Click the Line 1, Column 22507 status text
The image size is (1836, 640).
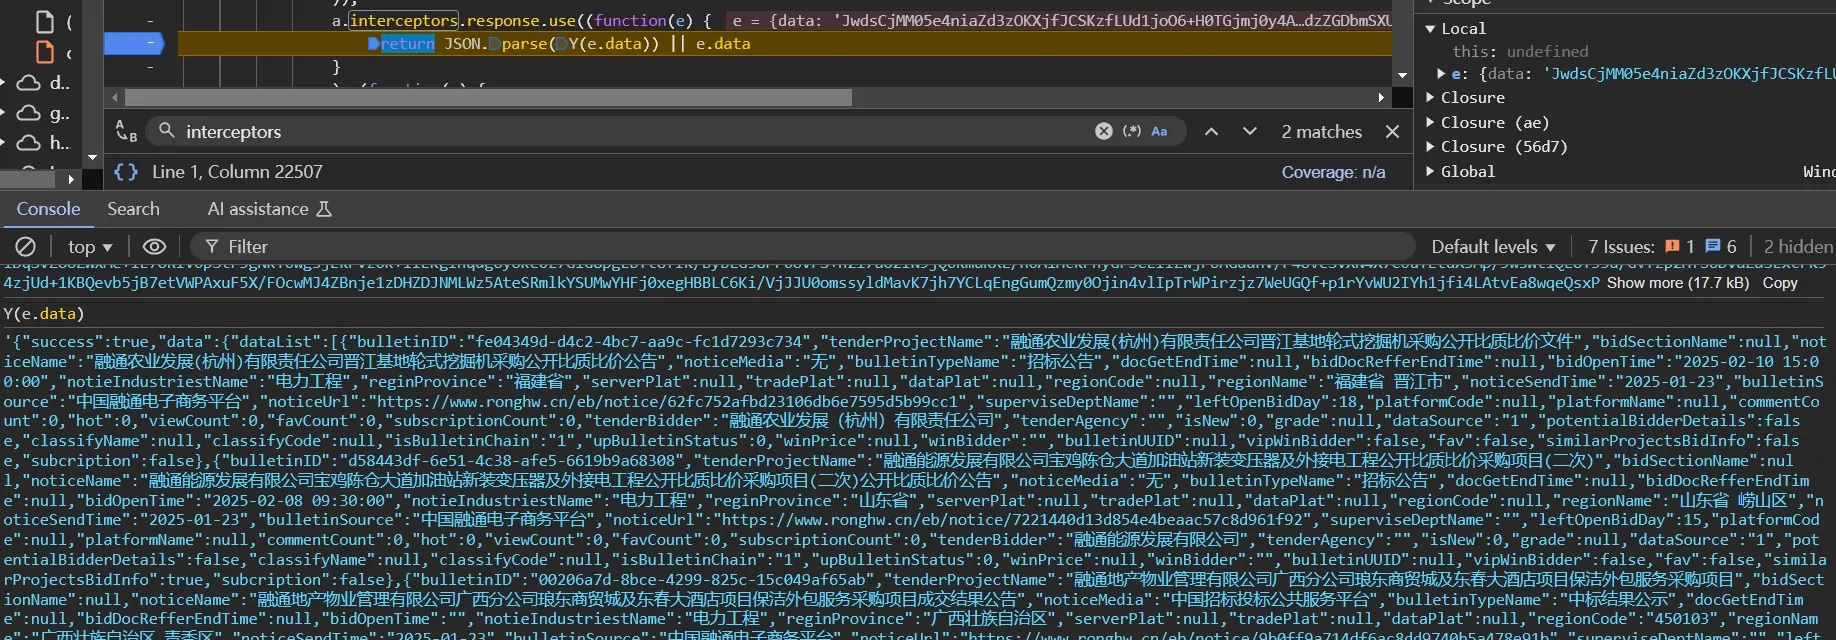(237, 172)
